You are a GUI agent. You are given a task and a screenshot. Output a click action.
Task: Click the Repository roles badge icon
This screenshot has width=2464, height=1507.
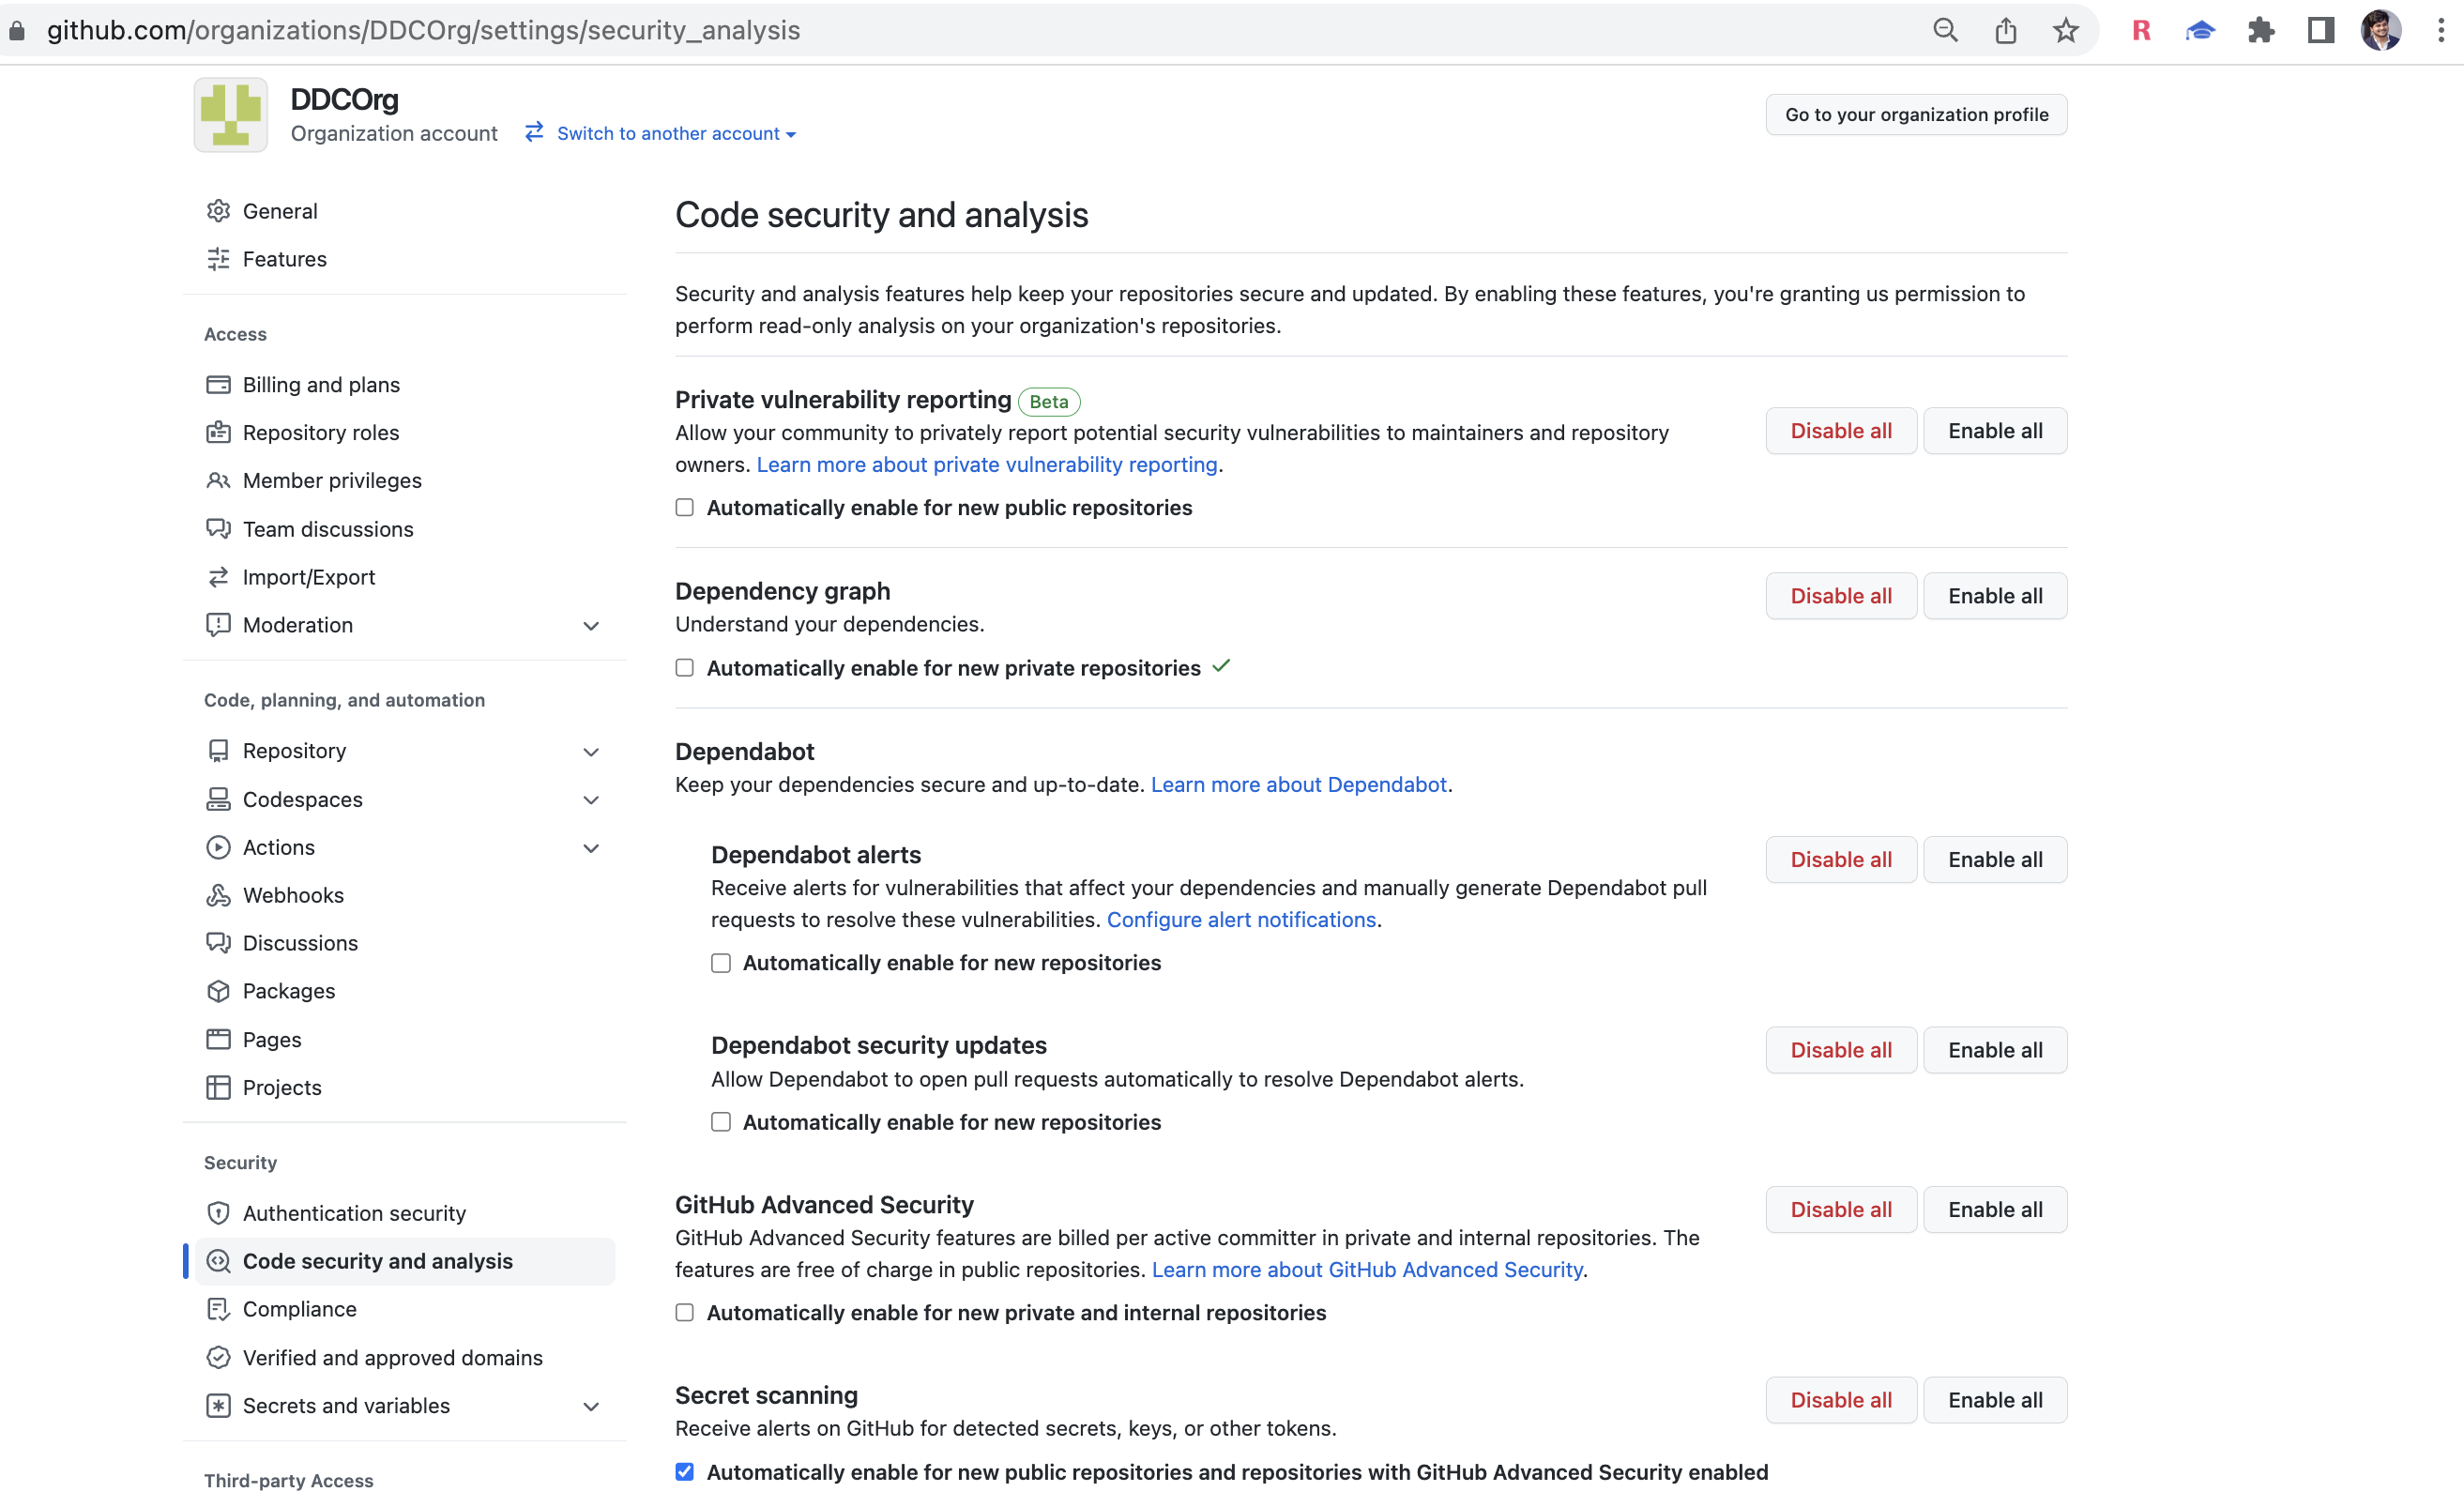(x=218, y=433)
